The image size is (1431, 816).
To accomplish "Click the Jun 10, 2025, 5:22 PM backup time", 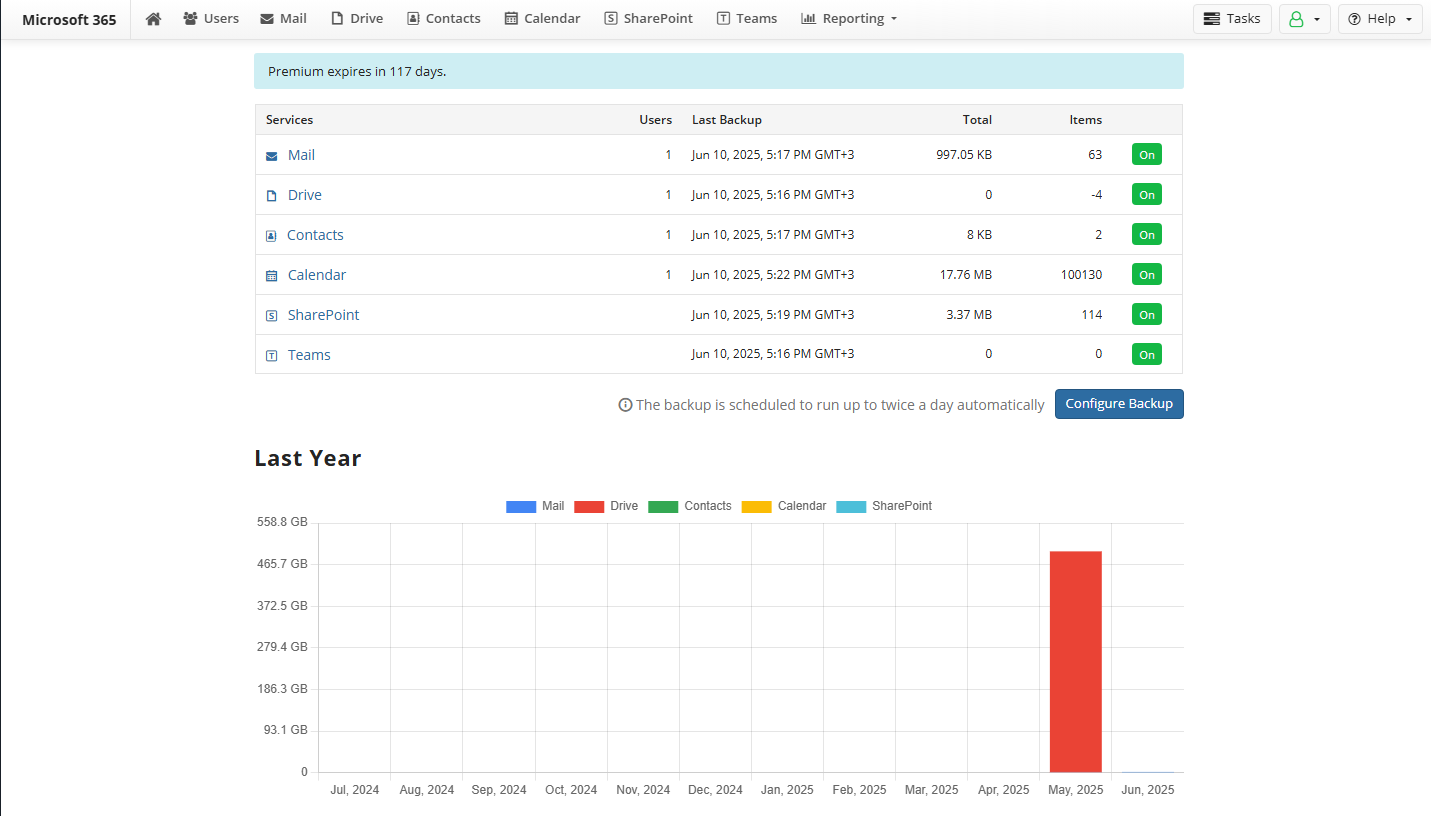I will (x=773, y=275).
